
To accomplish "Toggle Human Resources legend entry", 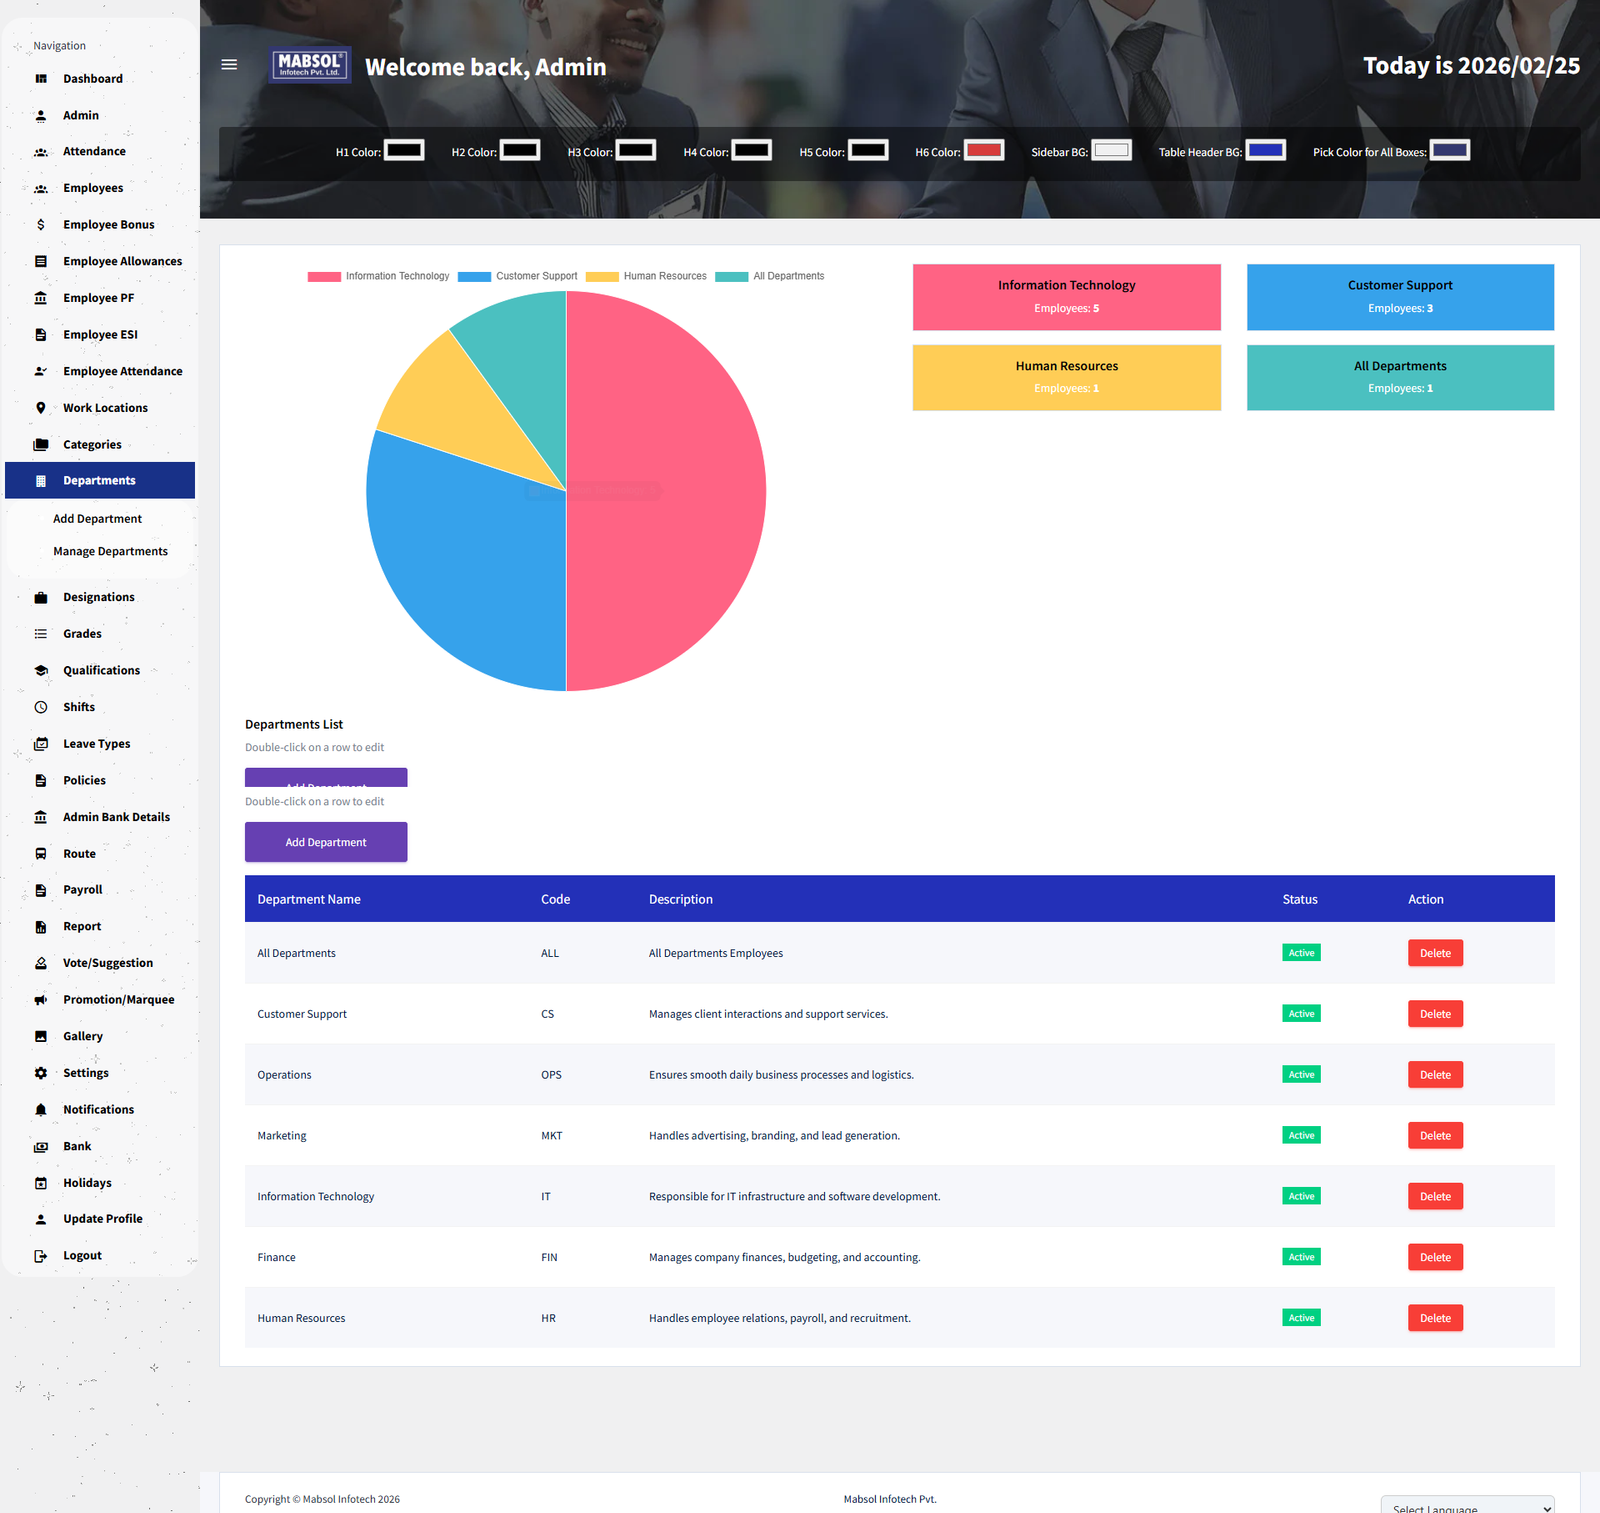I will coord(646,276).
